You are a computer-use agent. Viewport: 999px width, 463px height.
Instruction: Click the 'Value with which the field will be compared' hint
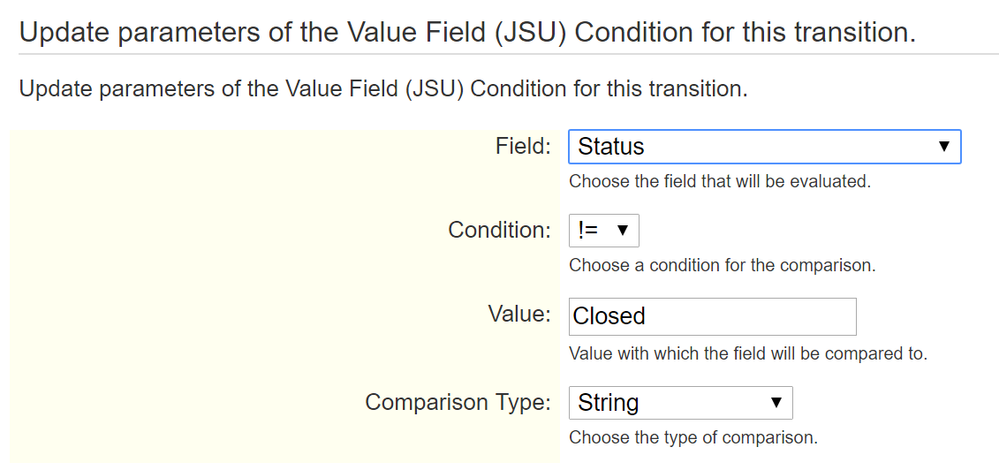[x=748, y=354]
